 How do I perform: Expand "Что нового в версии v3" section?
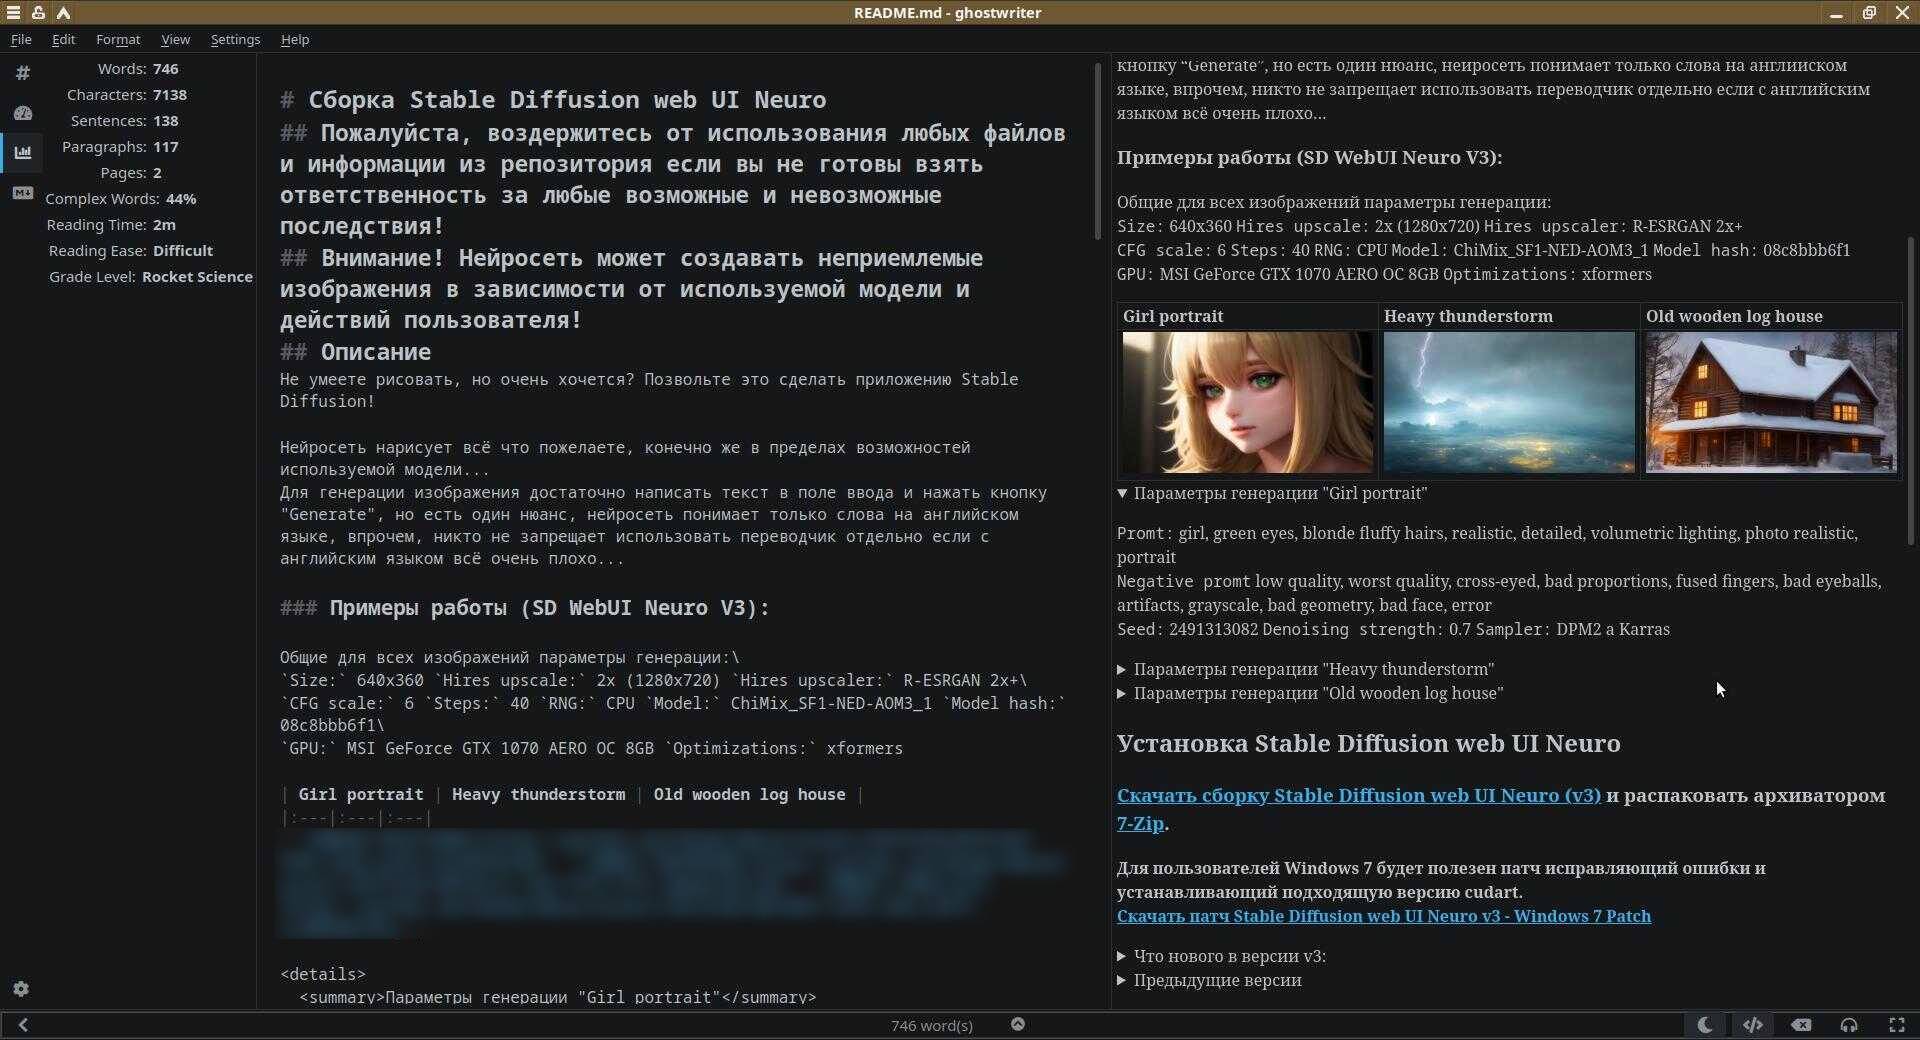coord(1221,956)
